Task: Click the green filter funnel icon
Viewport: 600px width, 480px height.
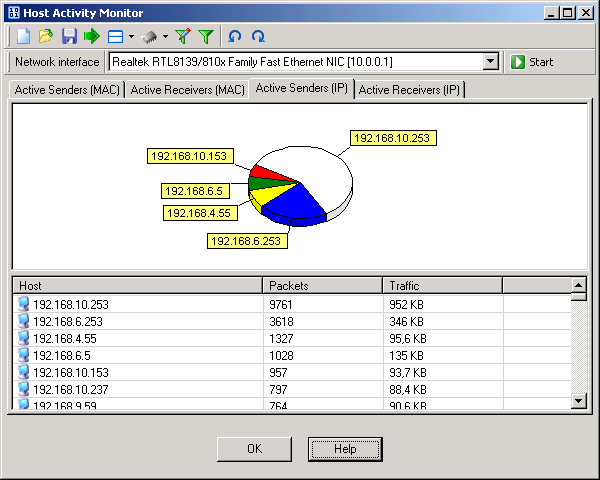Action: [x=205, y=37]
